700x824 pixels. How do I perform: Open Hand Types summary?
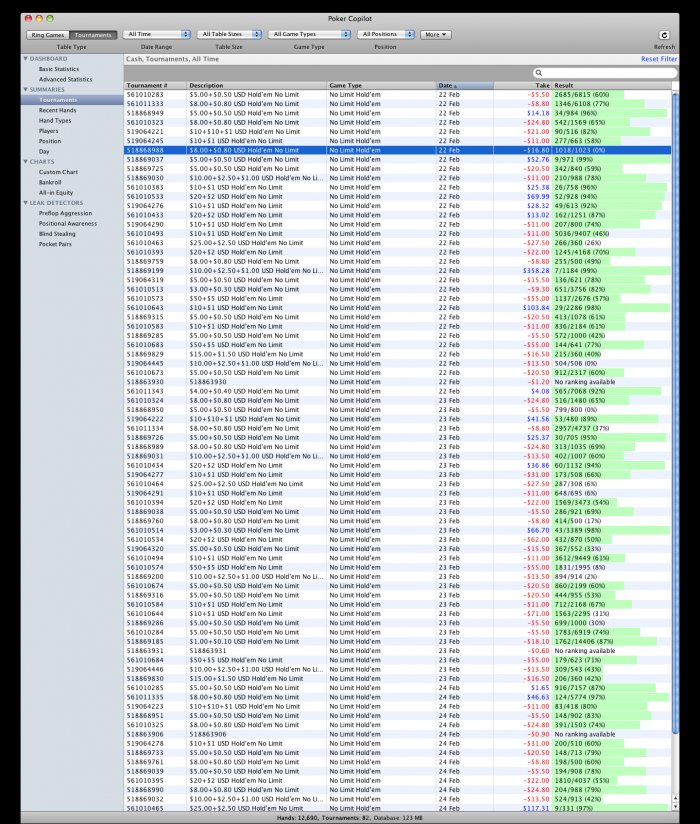click(55, 120)
